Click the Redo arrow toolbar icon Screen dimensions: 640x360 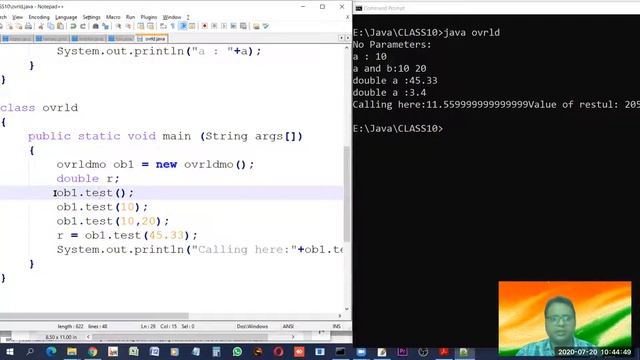coord(83,26)
